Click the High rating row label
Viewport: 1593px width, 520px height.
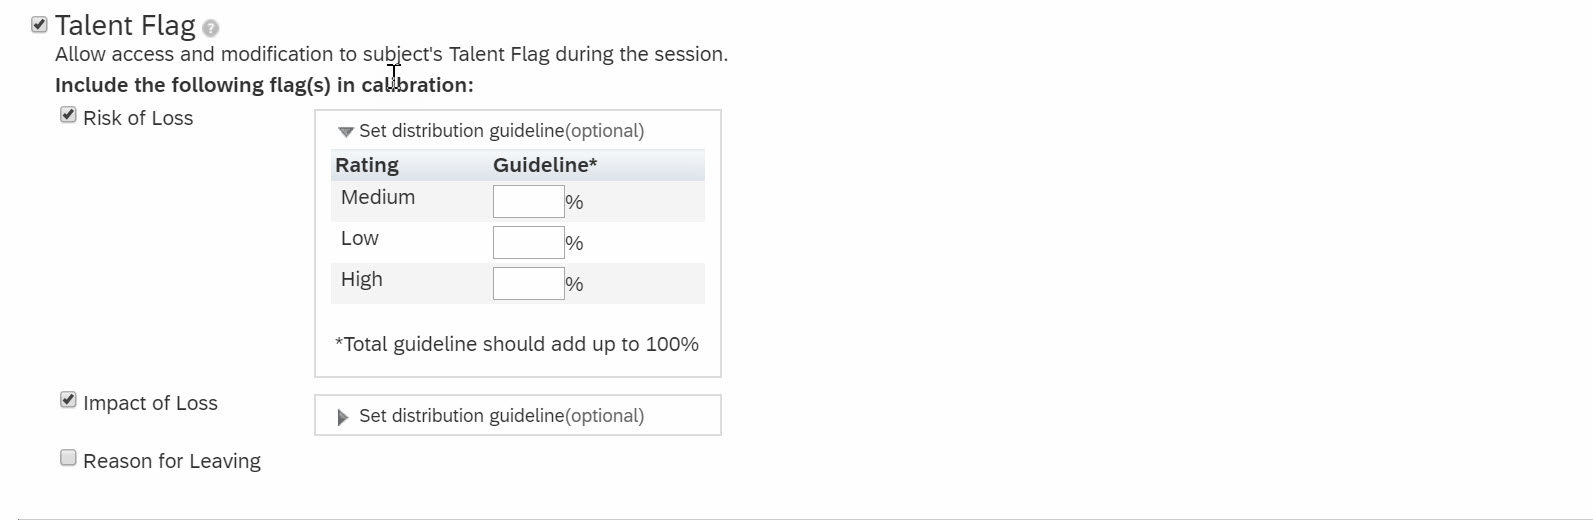362,279
